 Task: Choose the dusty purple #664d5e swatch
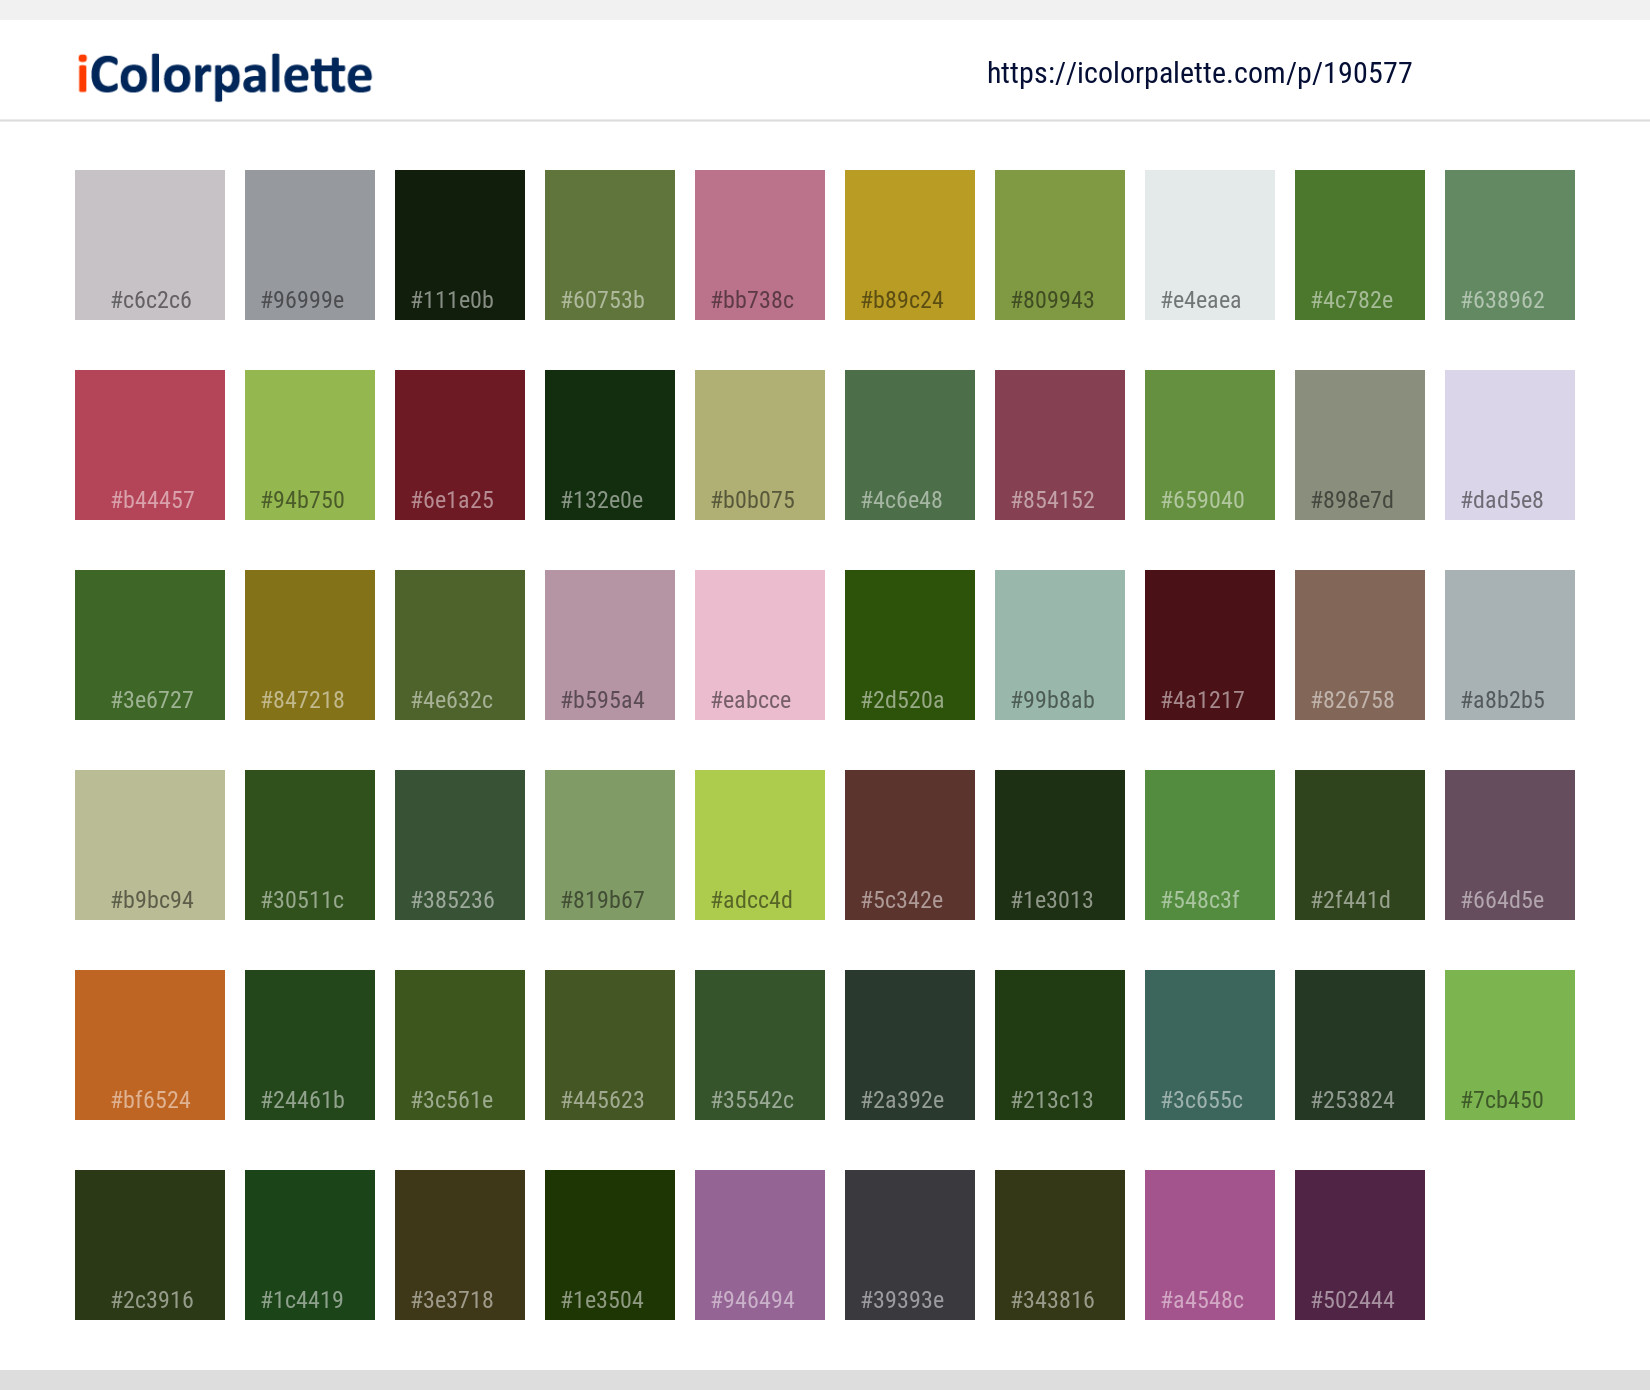click(1510, 845)
